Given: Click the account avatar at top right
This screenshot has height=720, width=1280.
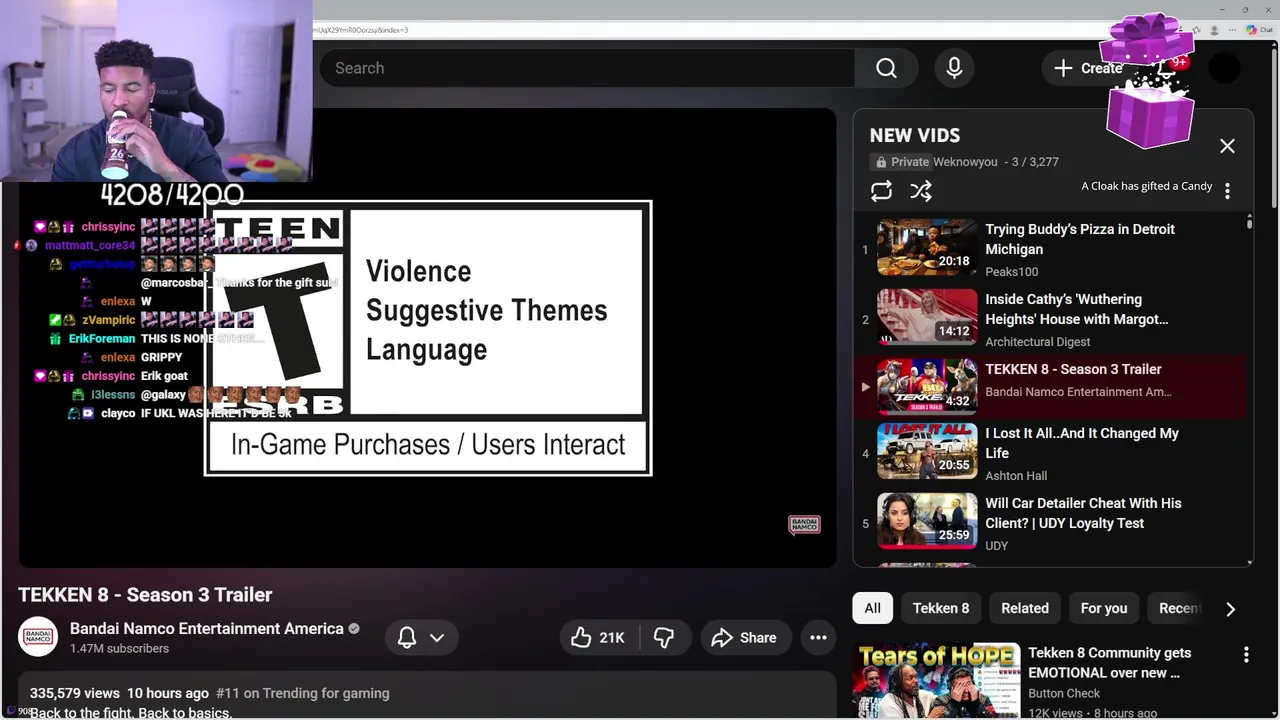Looking at the screenshot, I should click(1224, 68).
